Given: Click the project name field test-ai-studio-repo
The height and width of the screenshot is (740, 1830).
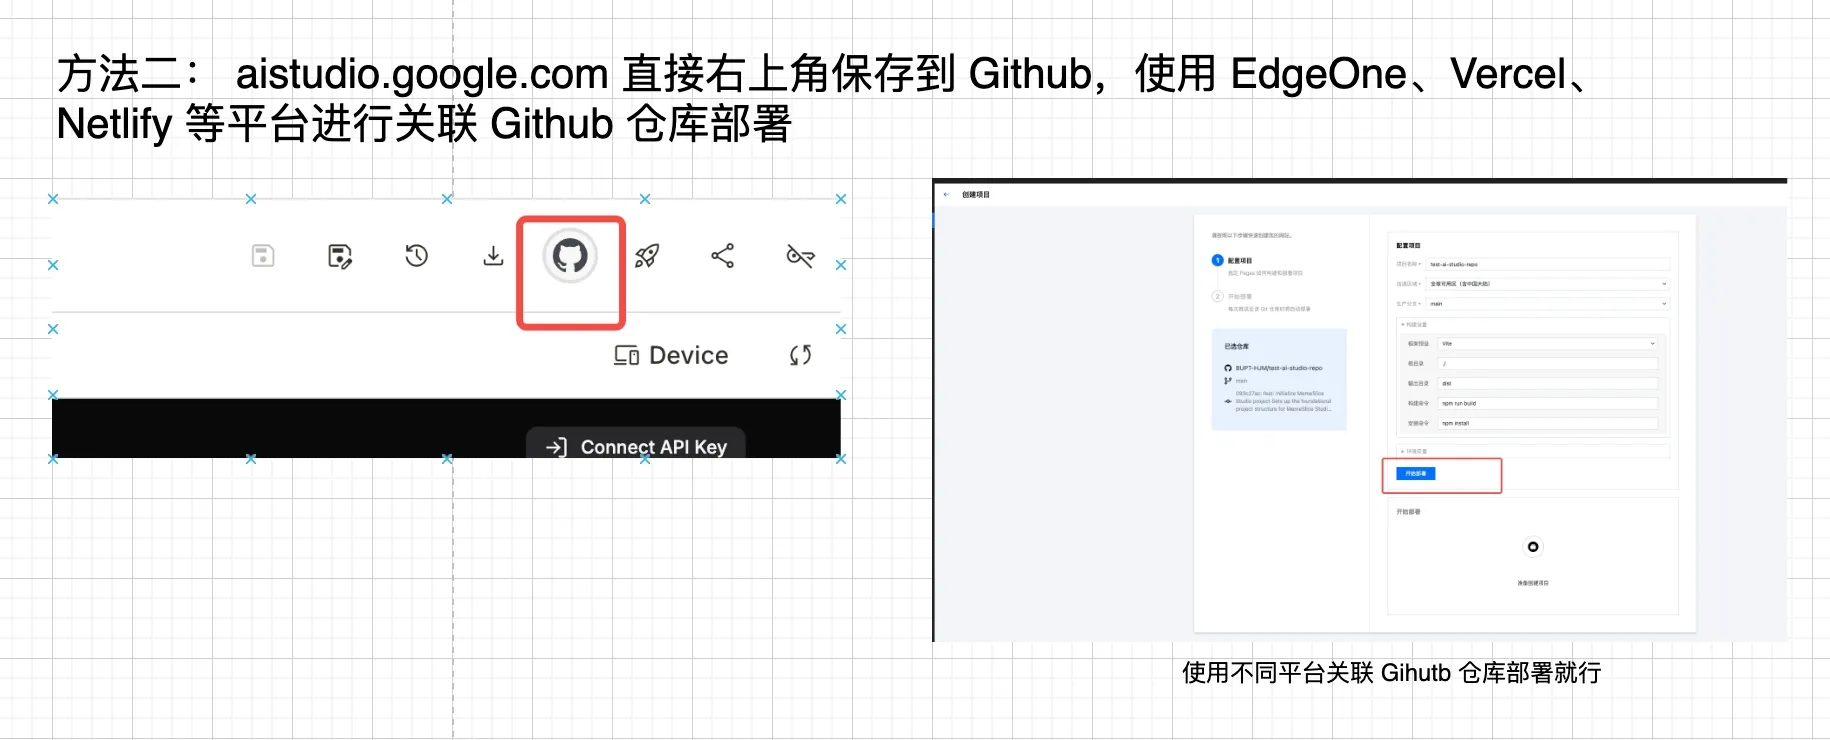Looking at the screenshot, I should [1547, 265].
